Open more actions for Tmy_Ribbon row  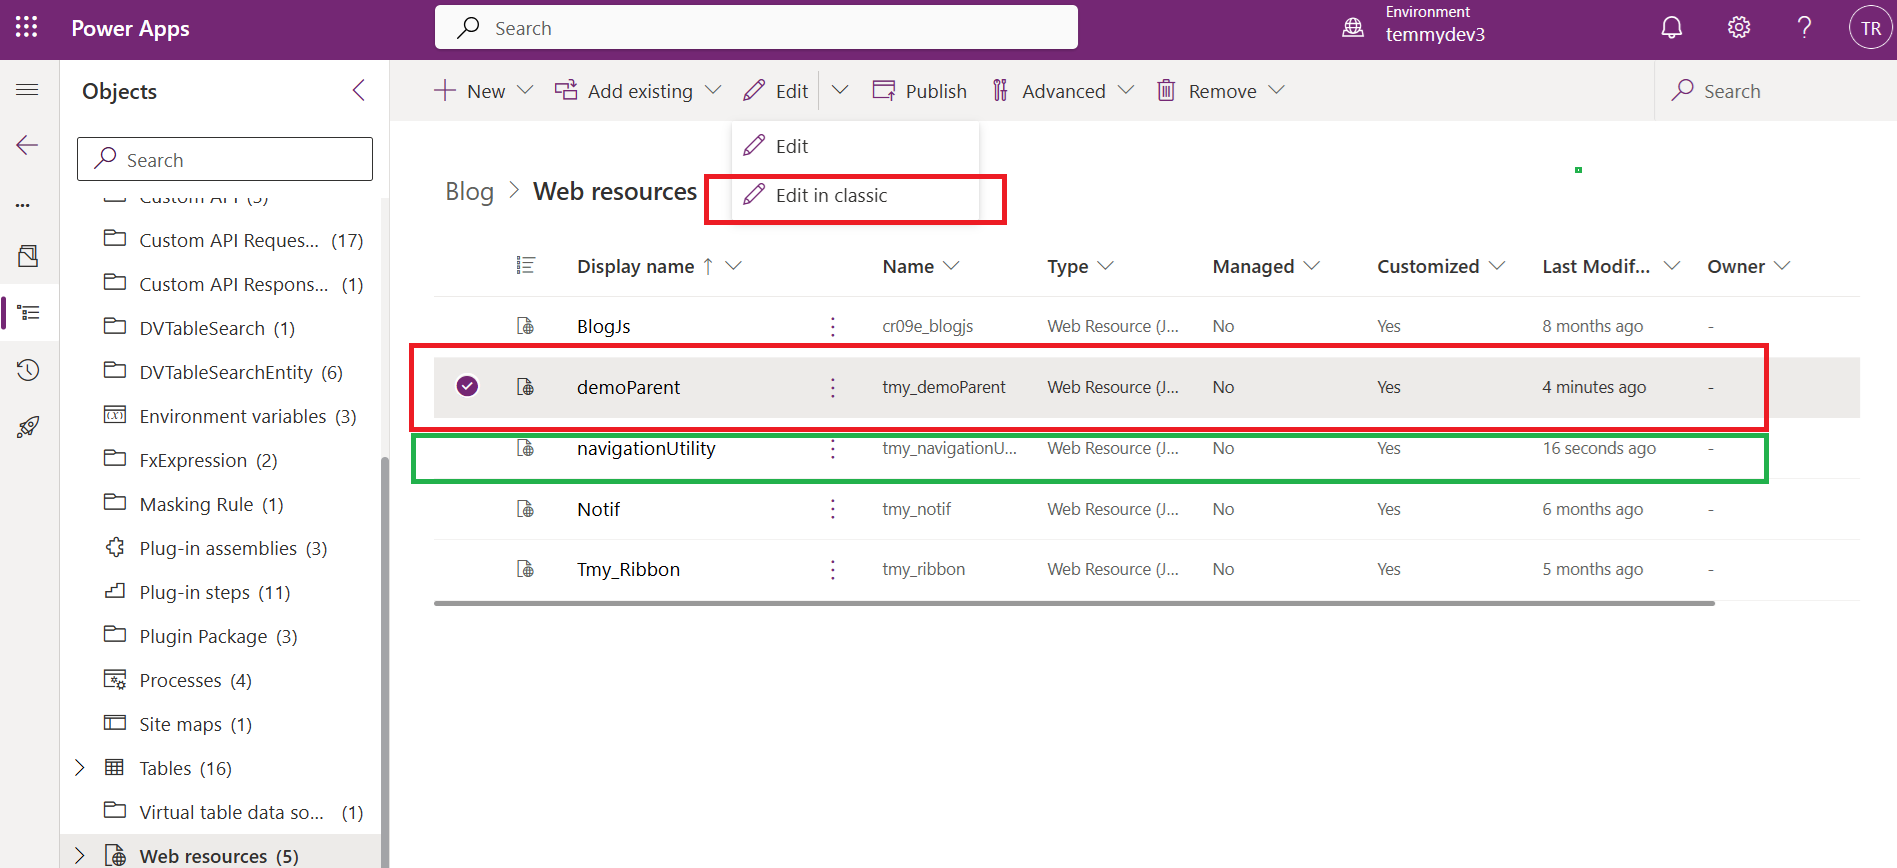coord(832,569)
